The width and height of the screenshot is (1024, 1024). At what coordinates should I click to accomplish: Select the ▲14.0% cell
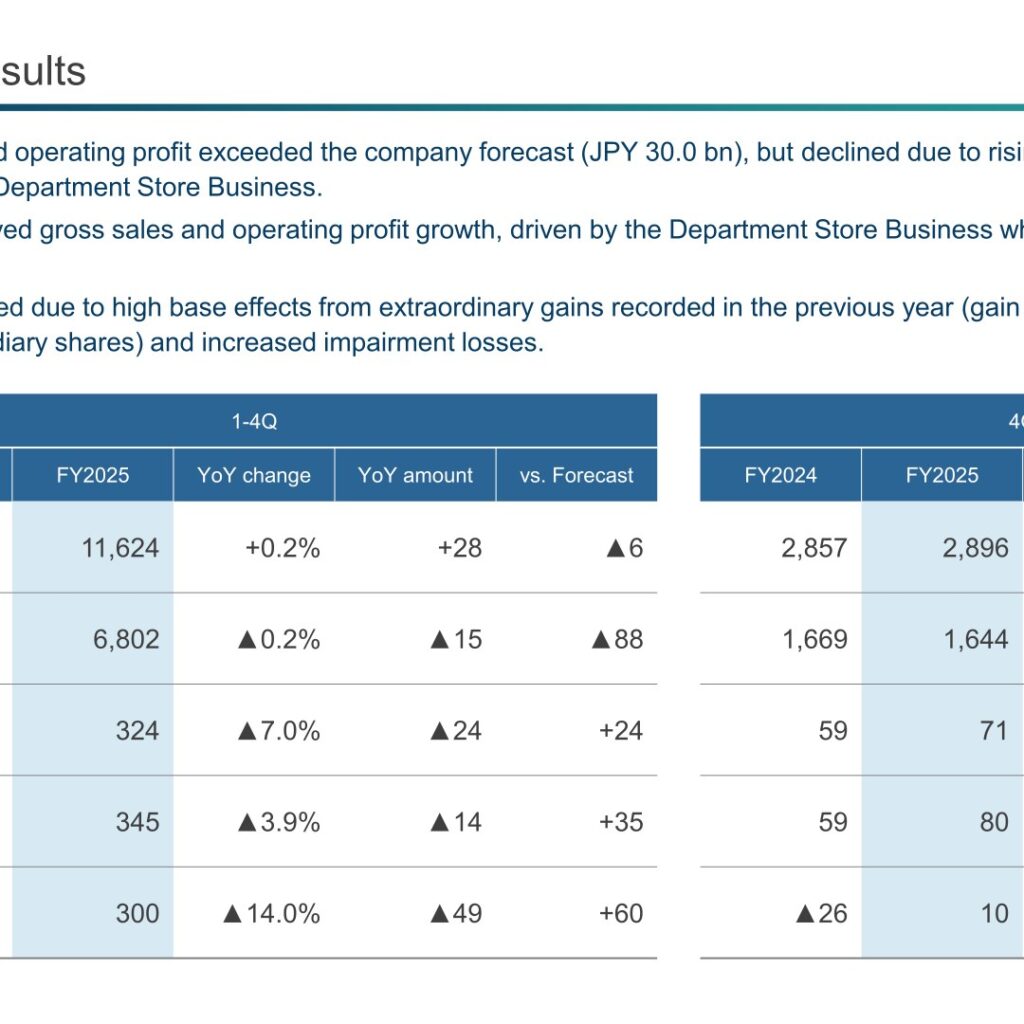(272, 914)
